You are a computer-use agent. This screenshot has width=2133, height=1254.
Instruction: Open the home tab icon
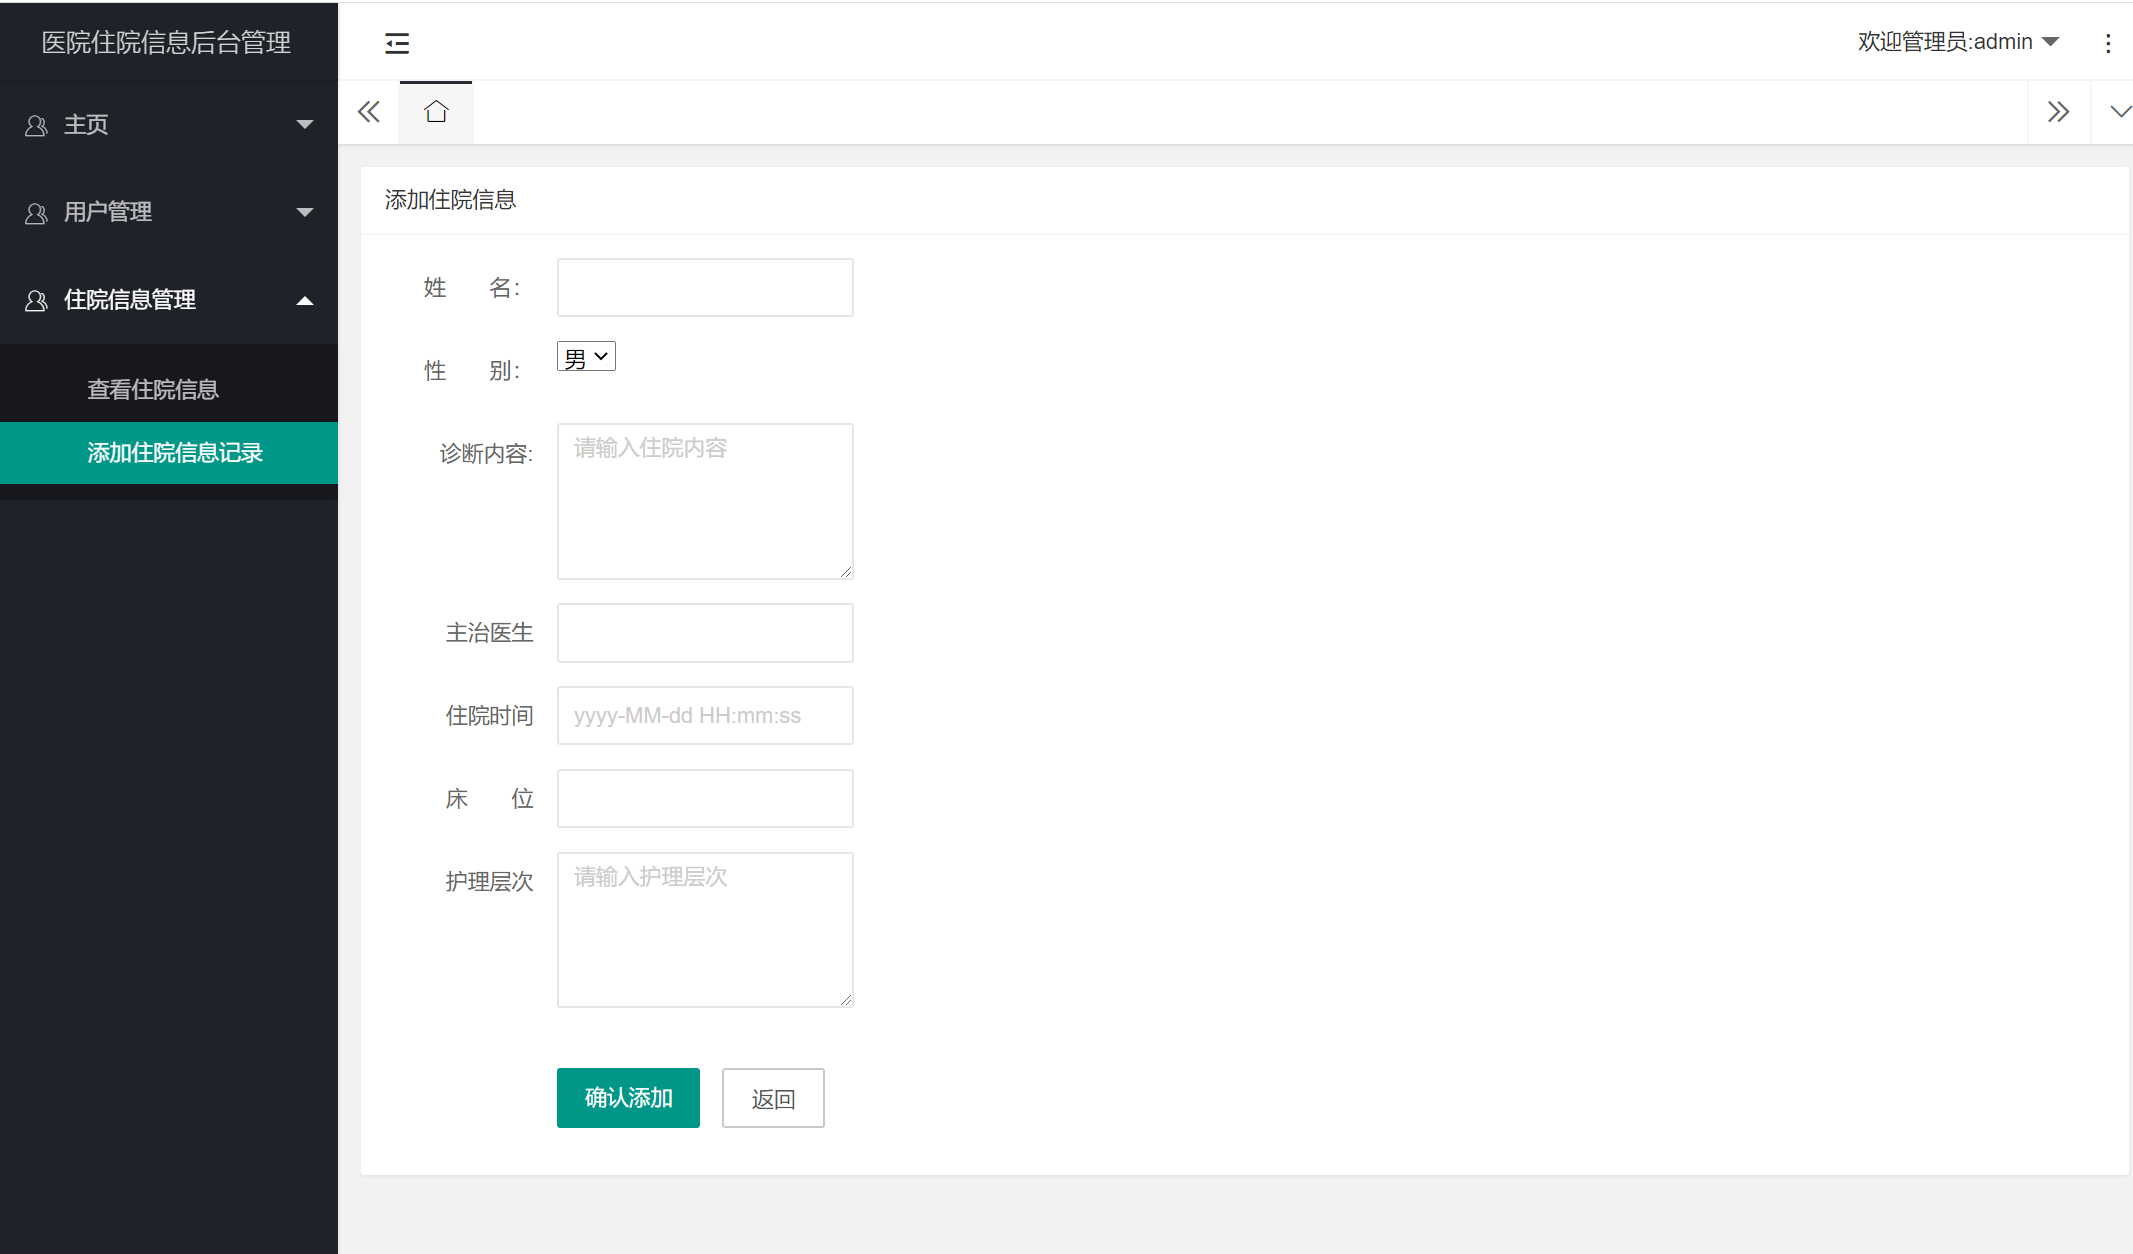point(436,111)
